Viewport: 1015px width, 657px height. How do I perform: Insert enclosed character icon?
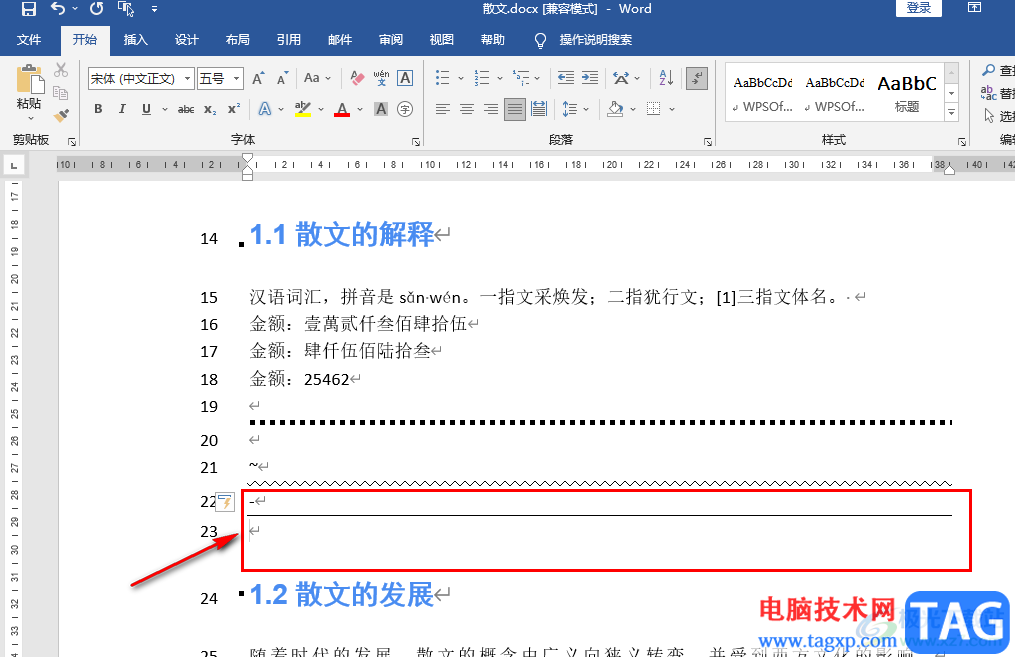[x=405, y=109]
